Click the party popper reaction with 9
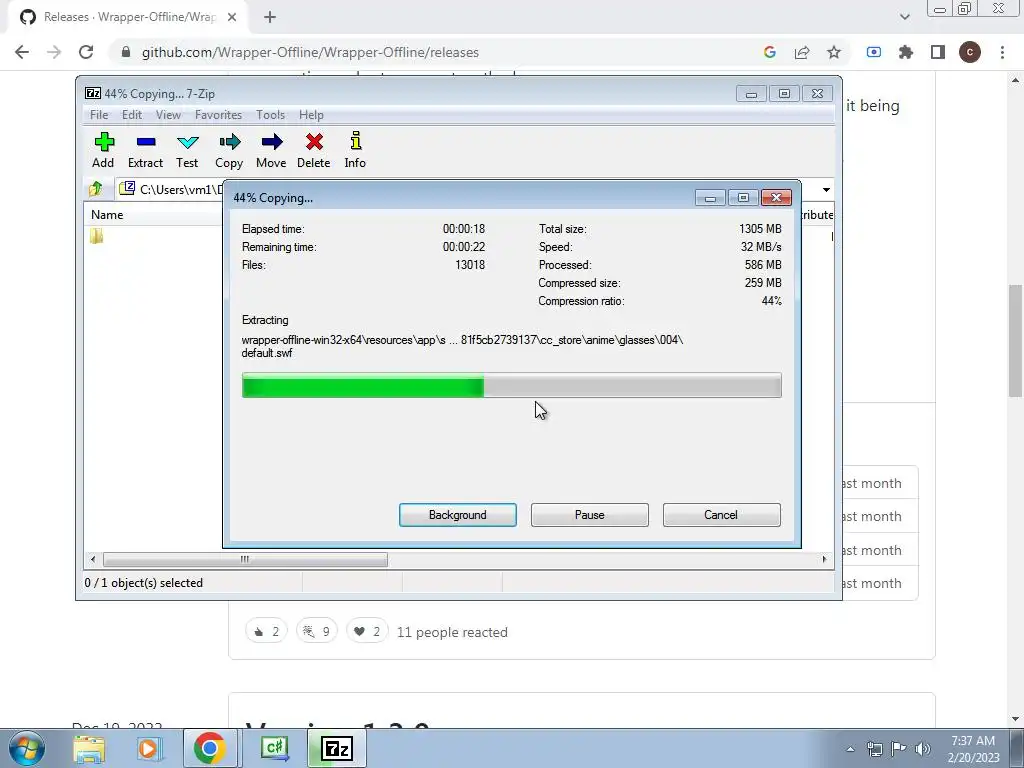This screenshot has height=768, width=1024. [317, 632]
